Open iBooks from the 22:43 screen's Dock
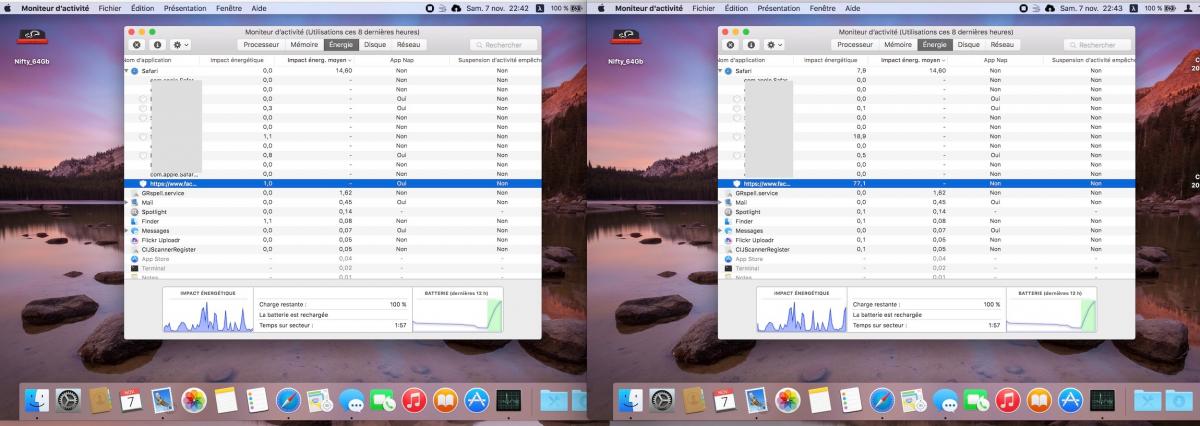Viewport: 1200px width, 426px height. [1039, 400]
